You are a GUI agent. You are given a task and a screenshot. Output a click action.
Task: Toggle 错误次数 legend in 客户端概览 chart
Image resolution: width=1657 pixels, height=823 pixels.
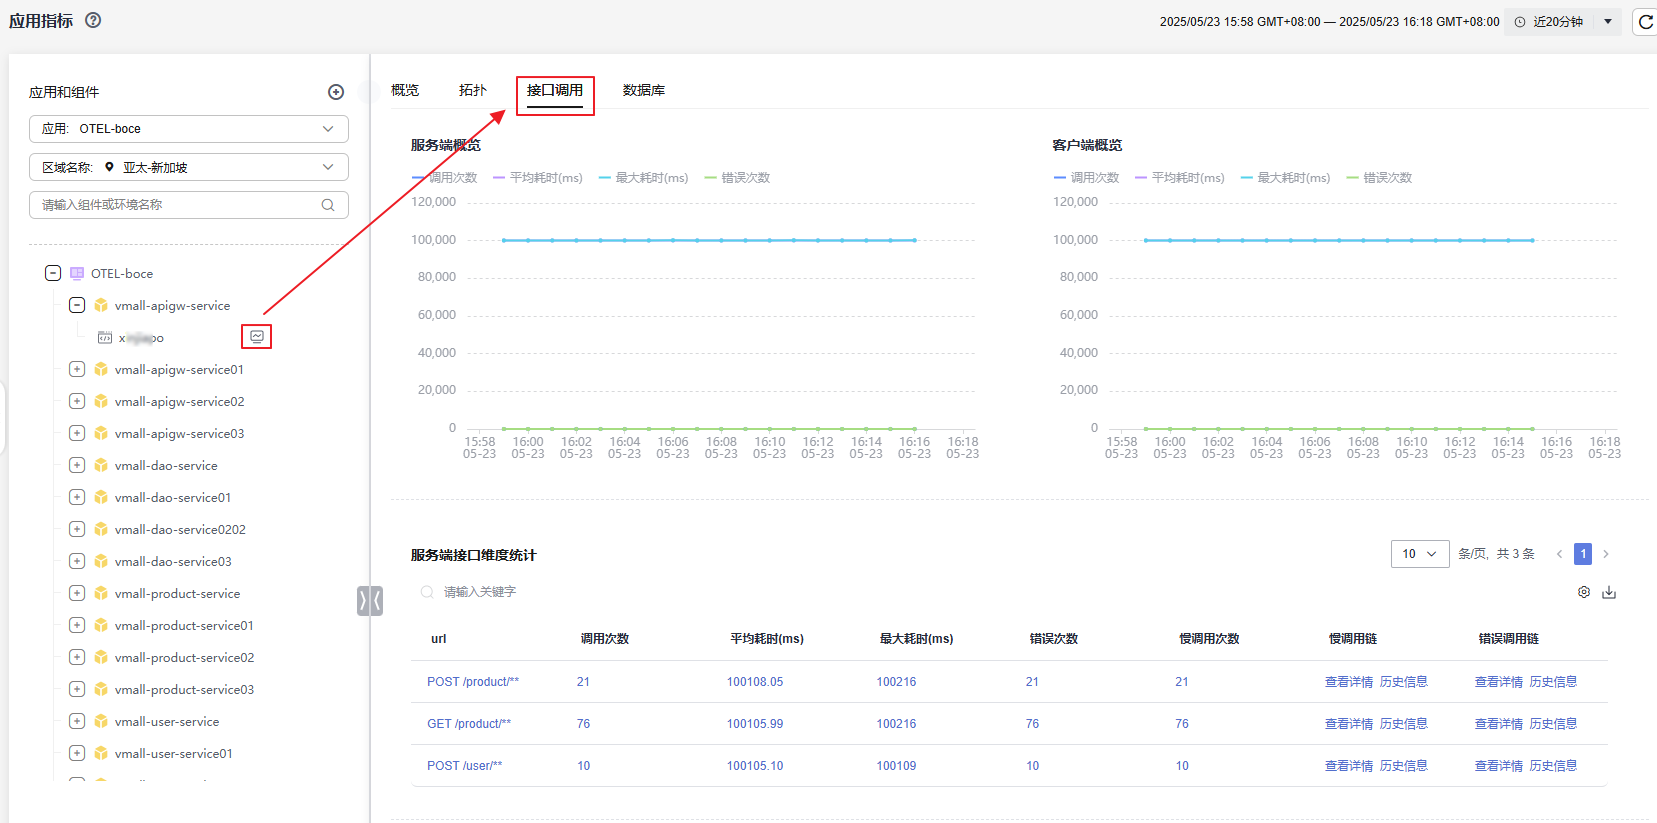1380,178
